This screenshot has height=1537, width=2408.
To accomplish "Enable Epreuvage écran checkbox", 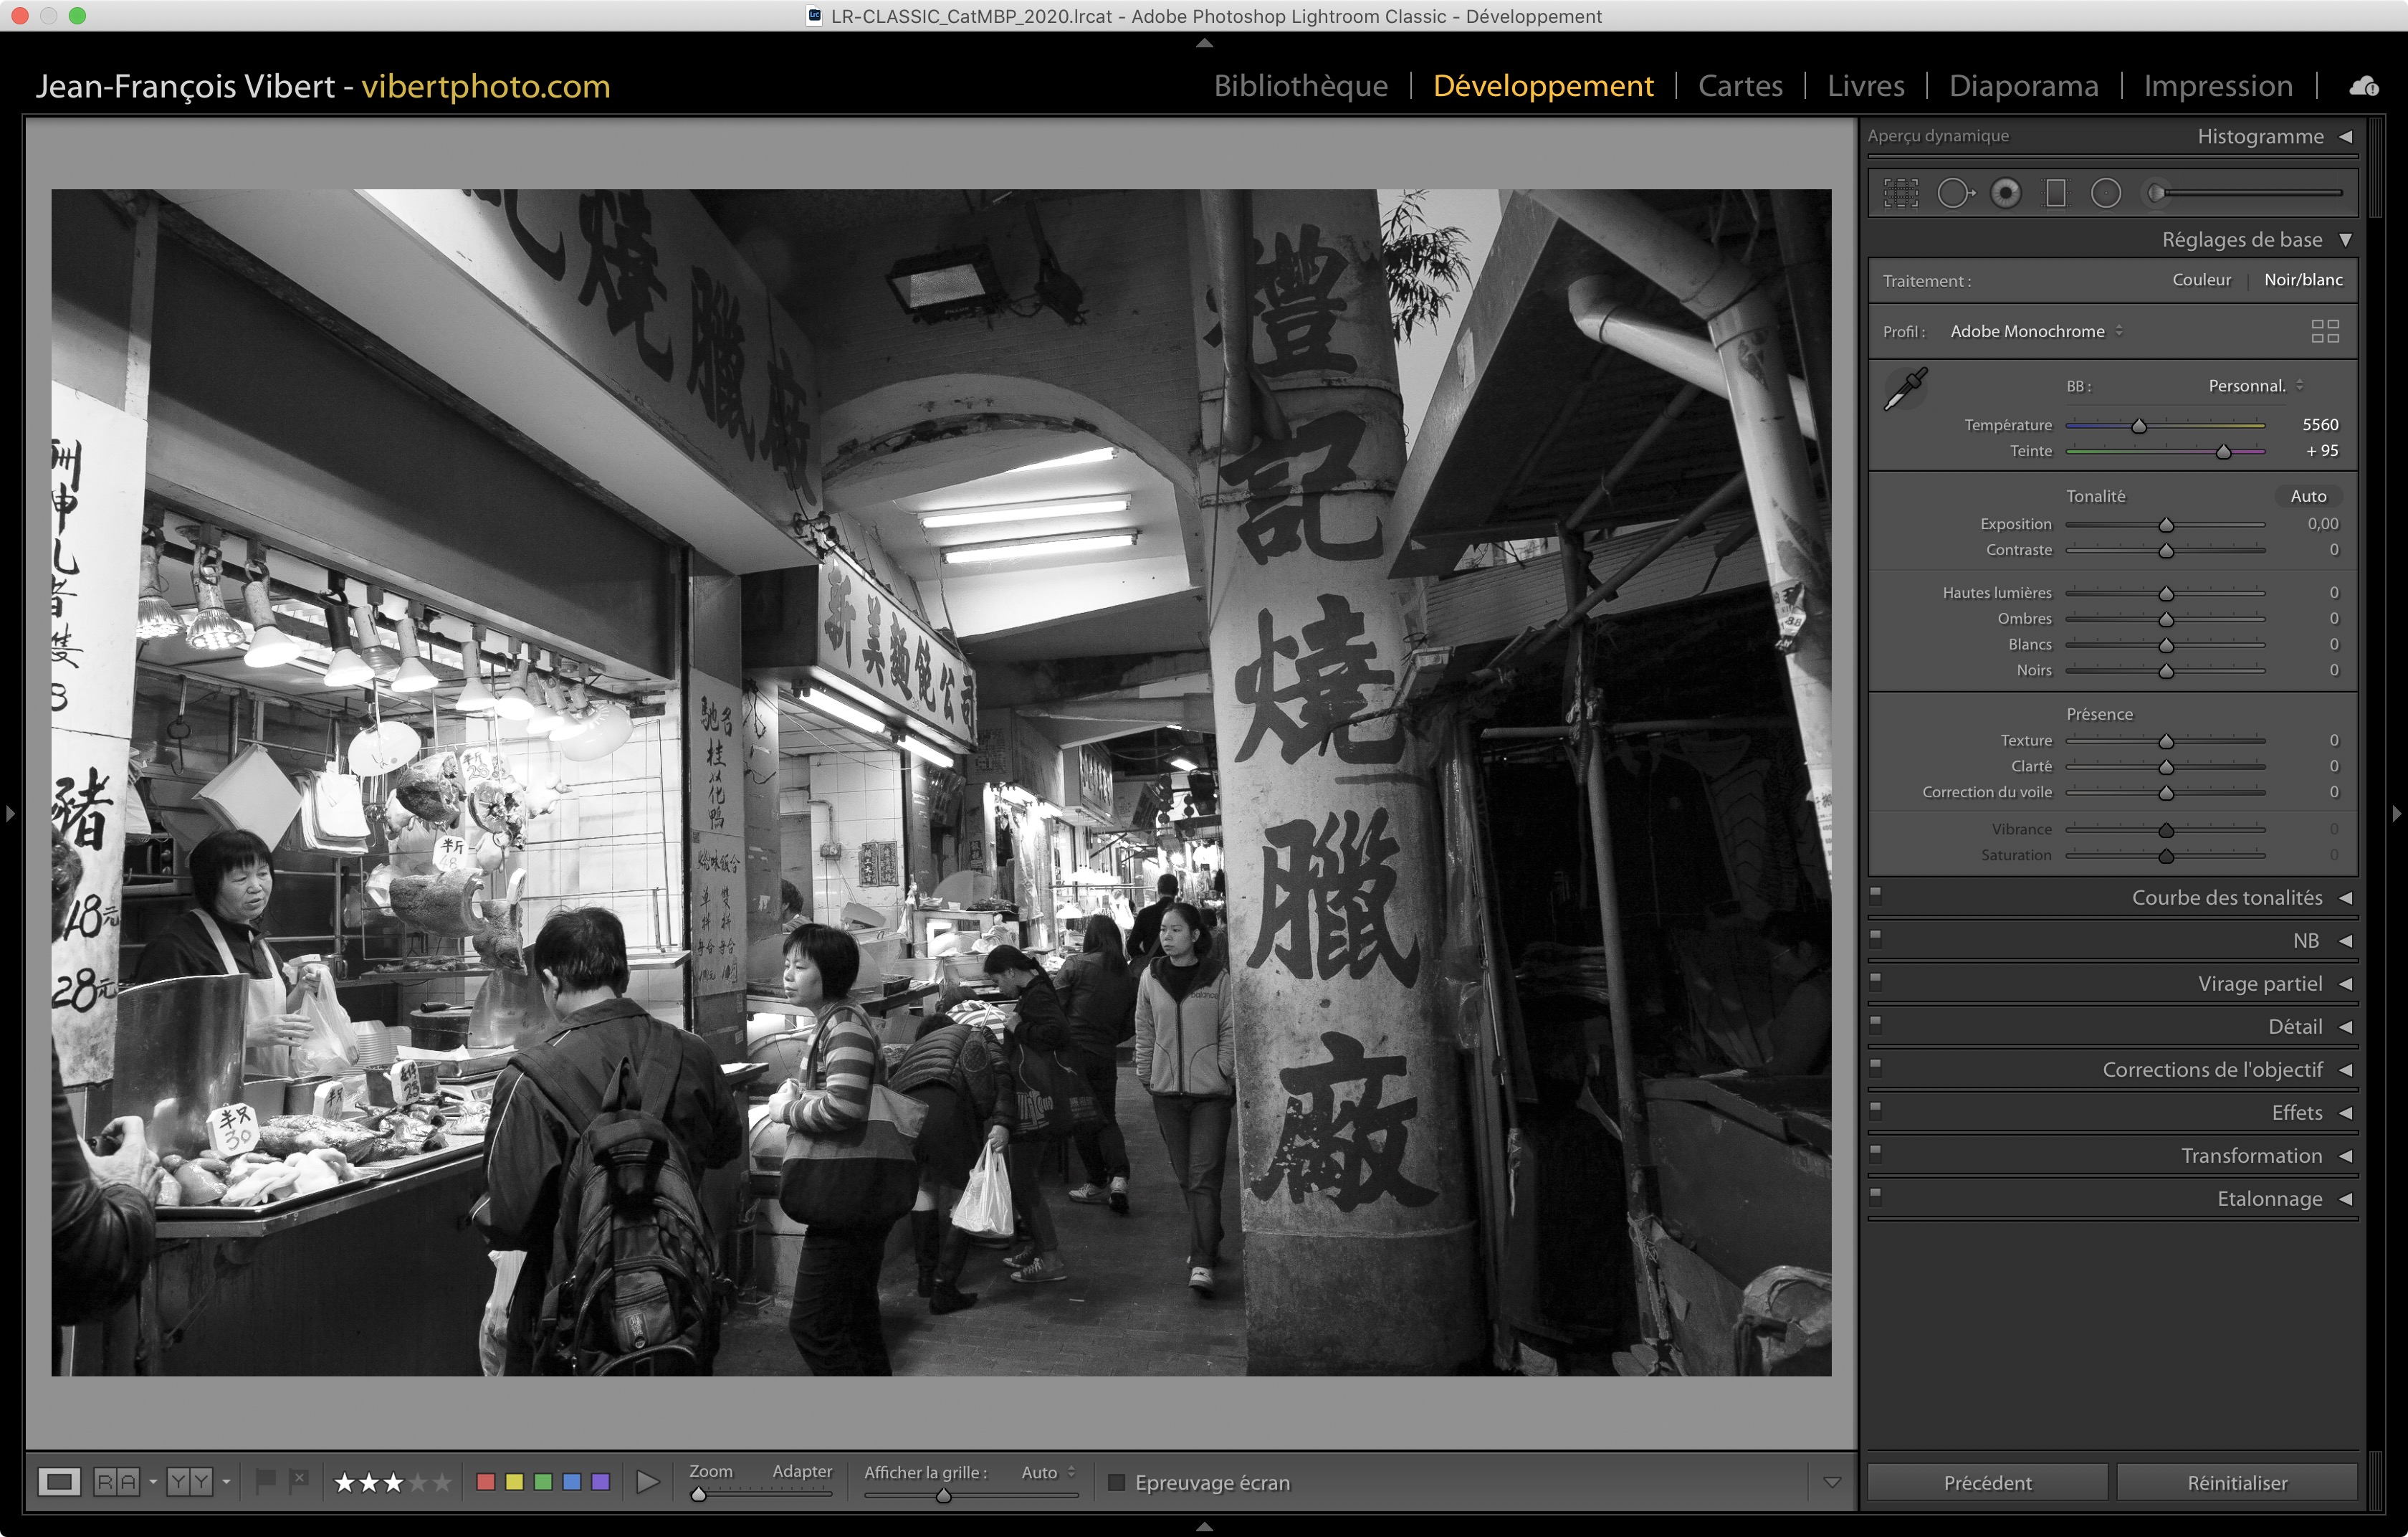I will coord(1117,1482).
